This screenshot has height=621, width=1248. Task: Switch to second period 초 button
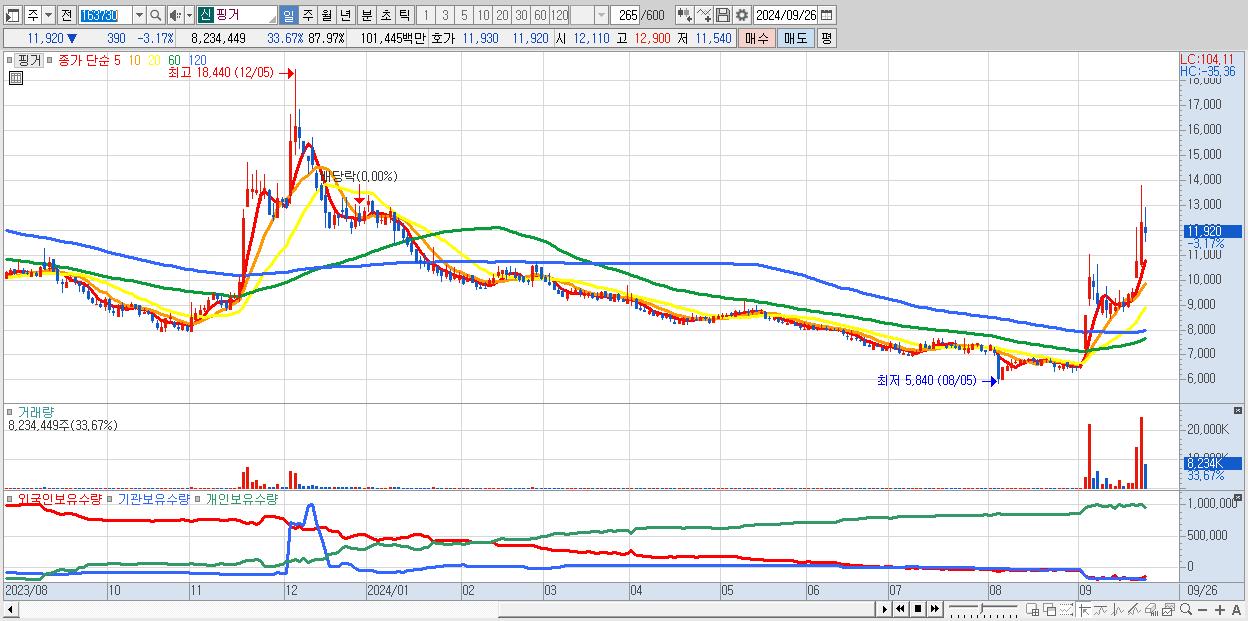coord(384,15)
